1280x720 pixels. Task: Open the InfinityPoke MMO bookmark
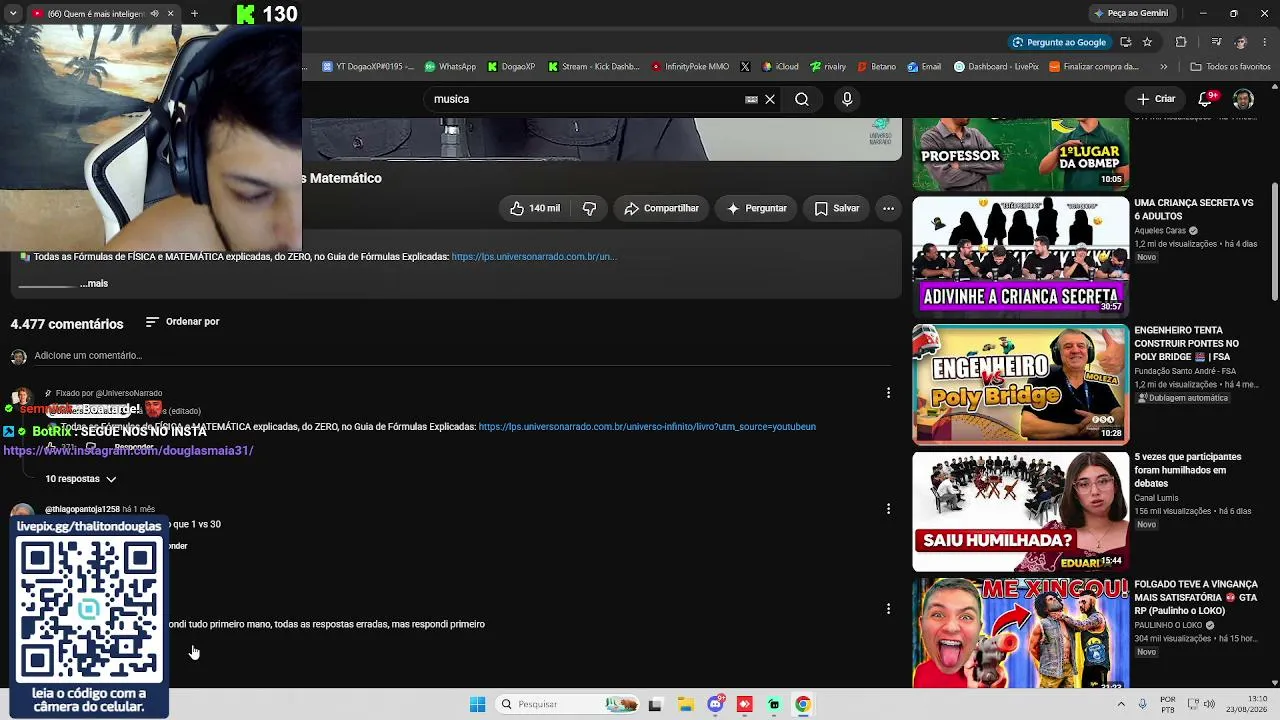690,67
